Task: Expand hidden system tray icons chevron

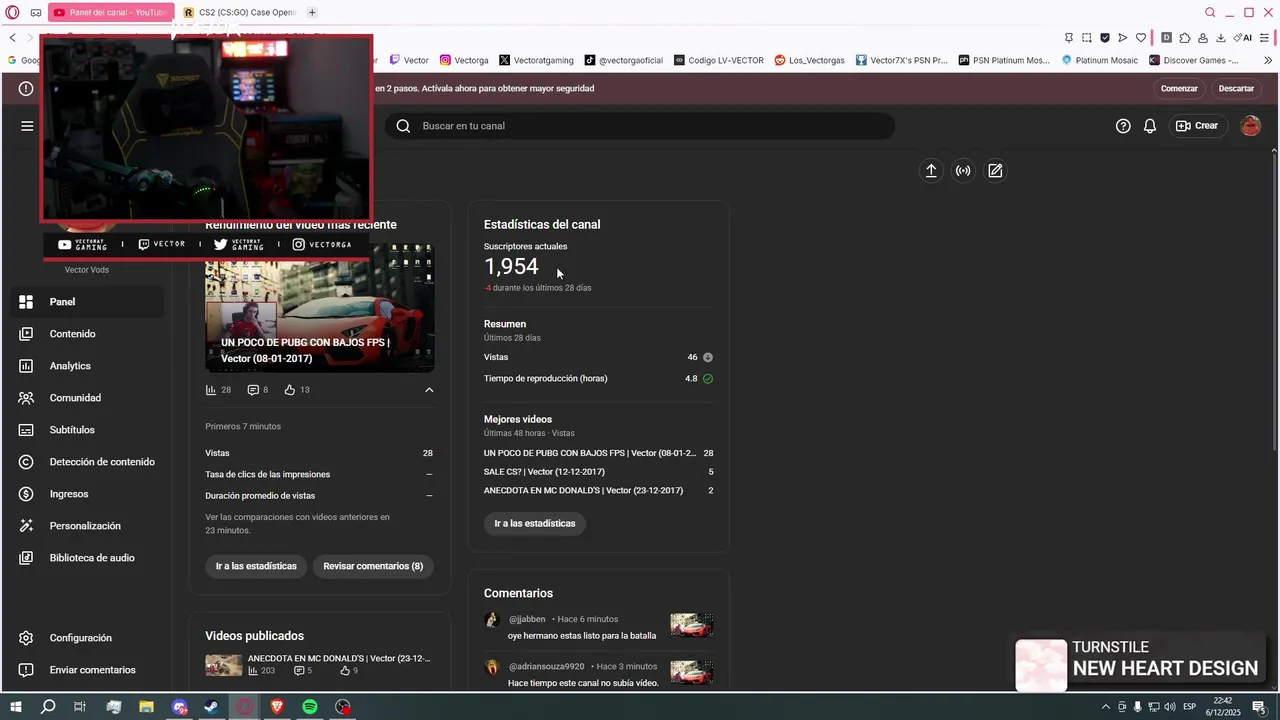Action: [1105, 707]
